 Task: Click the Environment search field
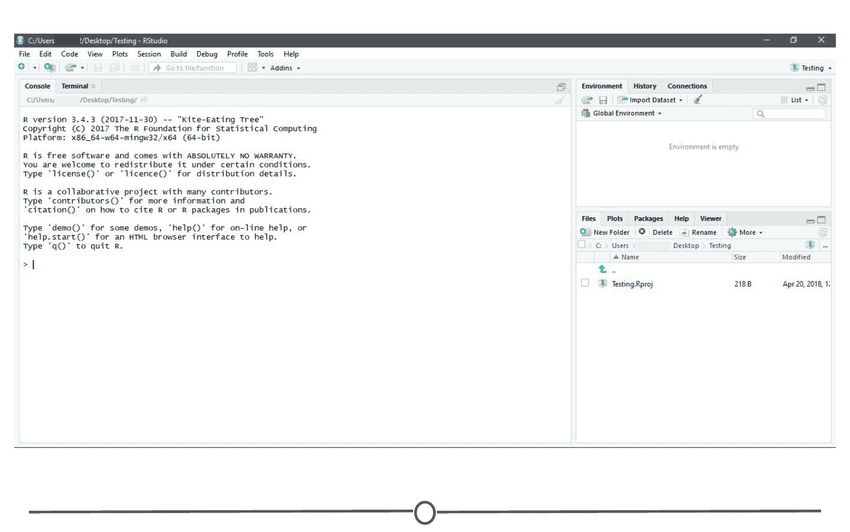[790, 113]
